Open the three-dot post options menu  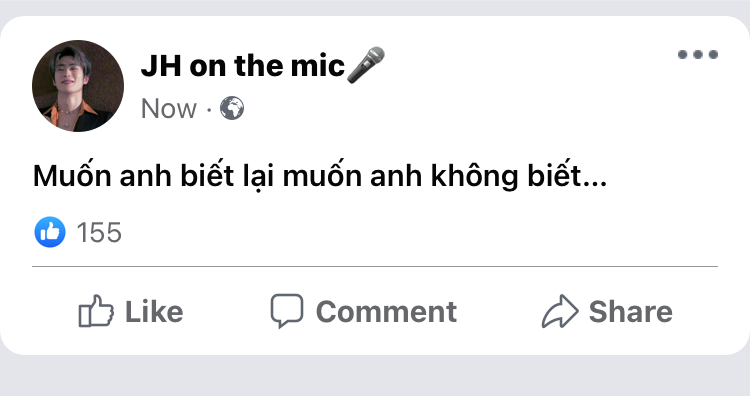point(698,55)
